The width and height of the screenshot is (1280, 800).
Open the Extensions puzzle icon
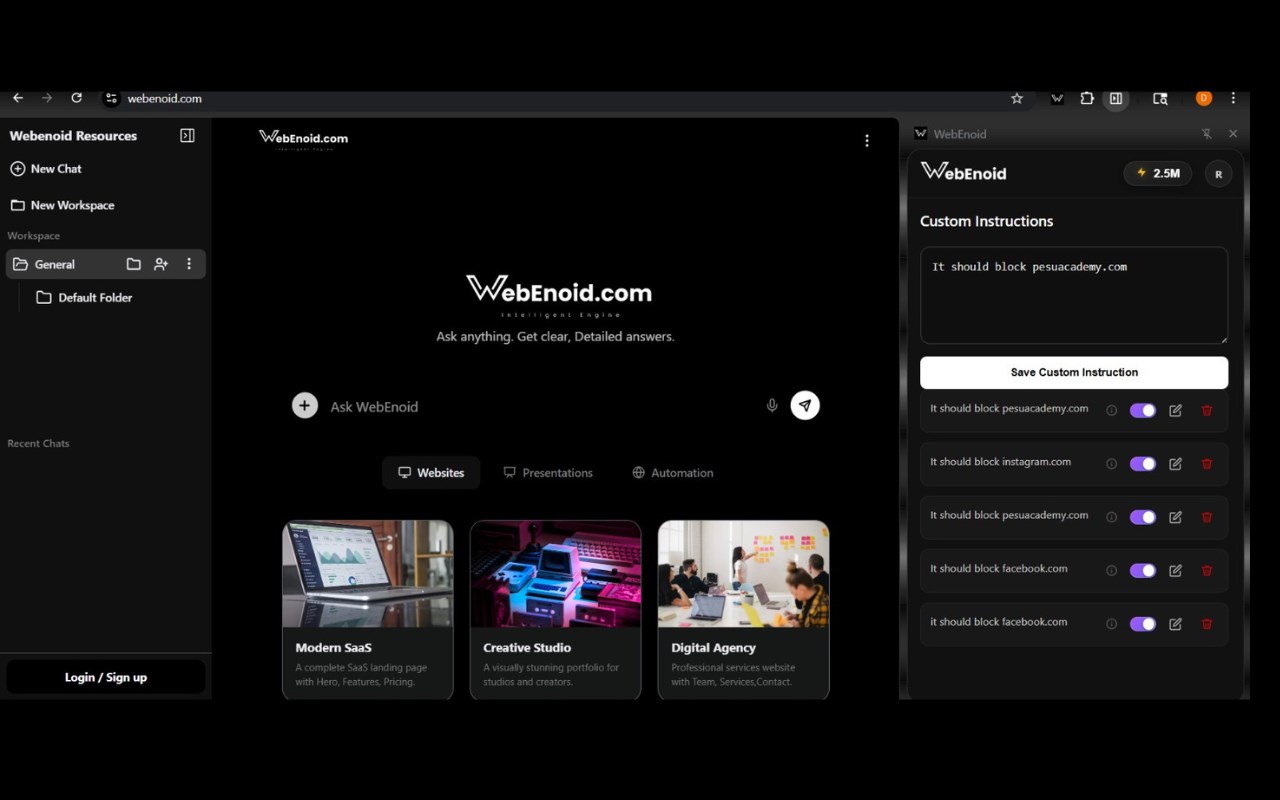click(x=1087, y=98)
